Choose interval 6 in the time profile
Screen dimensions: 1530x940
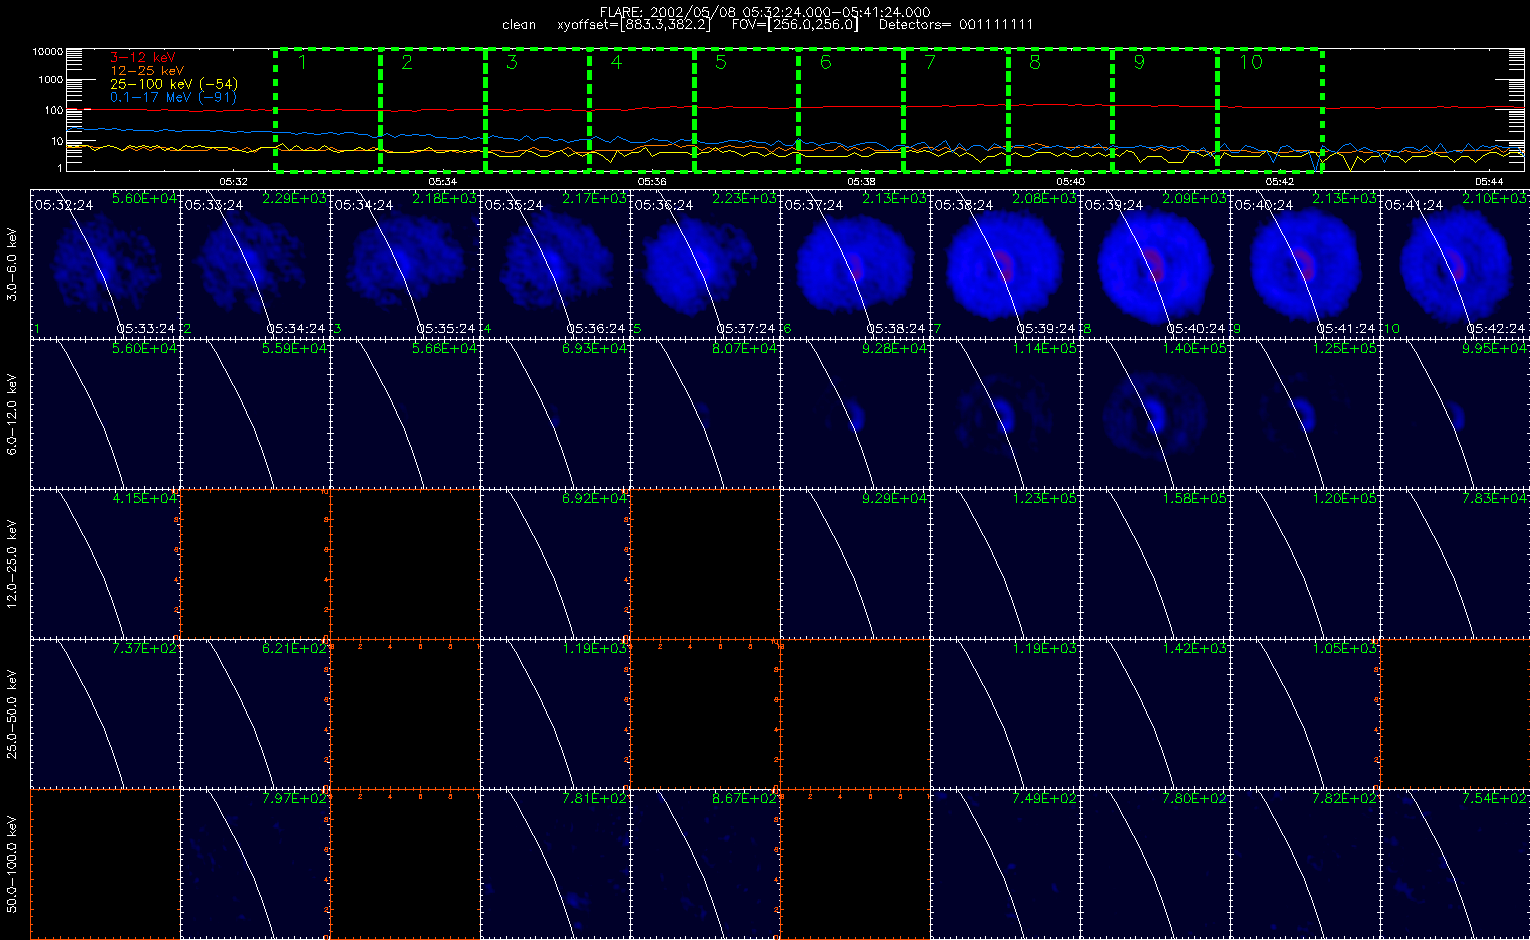pos(851,109)
